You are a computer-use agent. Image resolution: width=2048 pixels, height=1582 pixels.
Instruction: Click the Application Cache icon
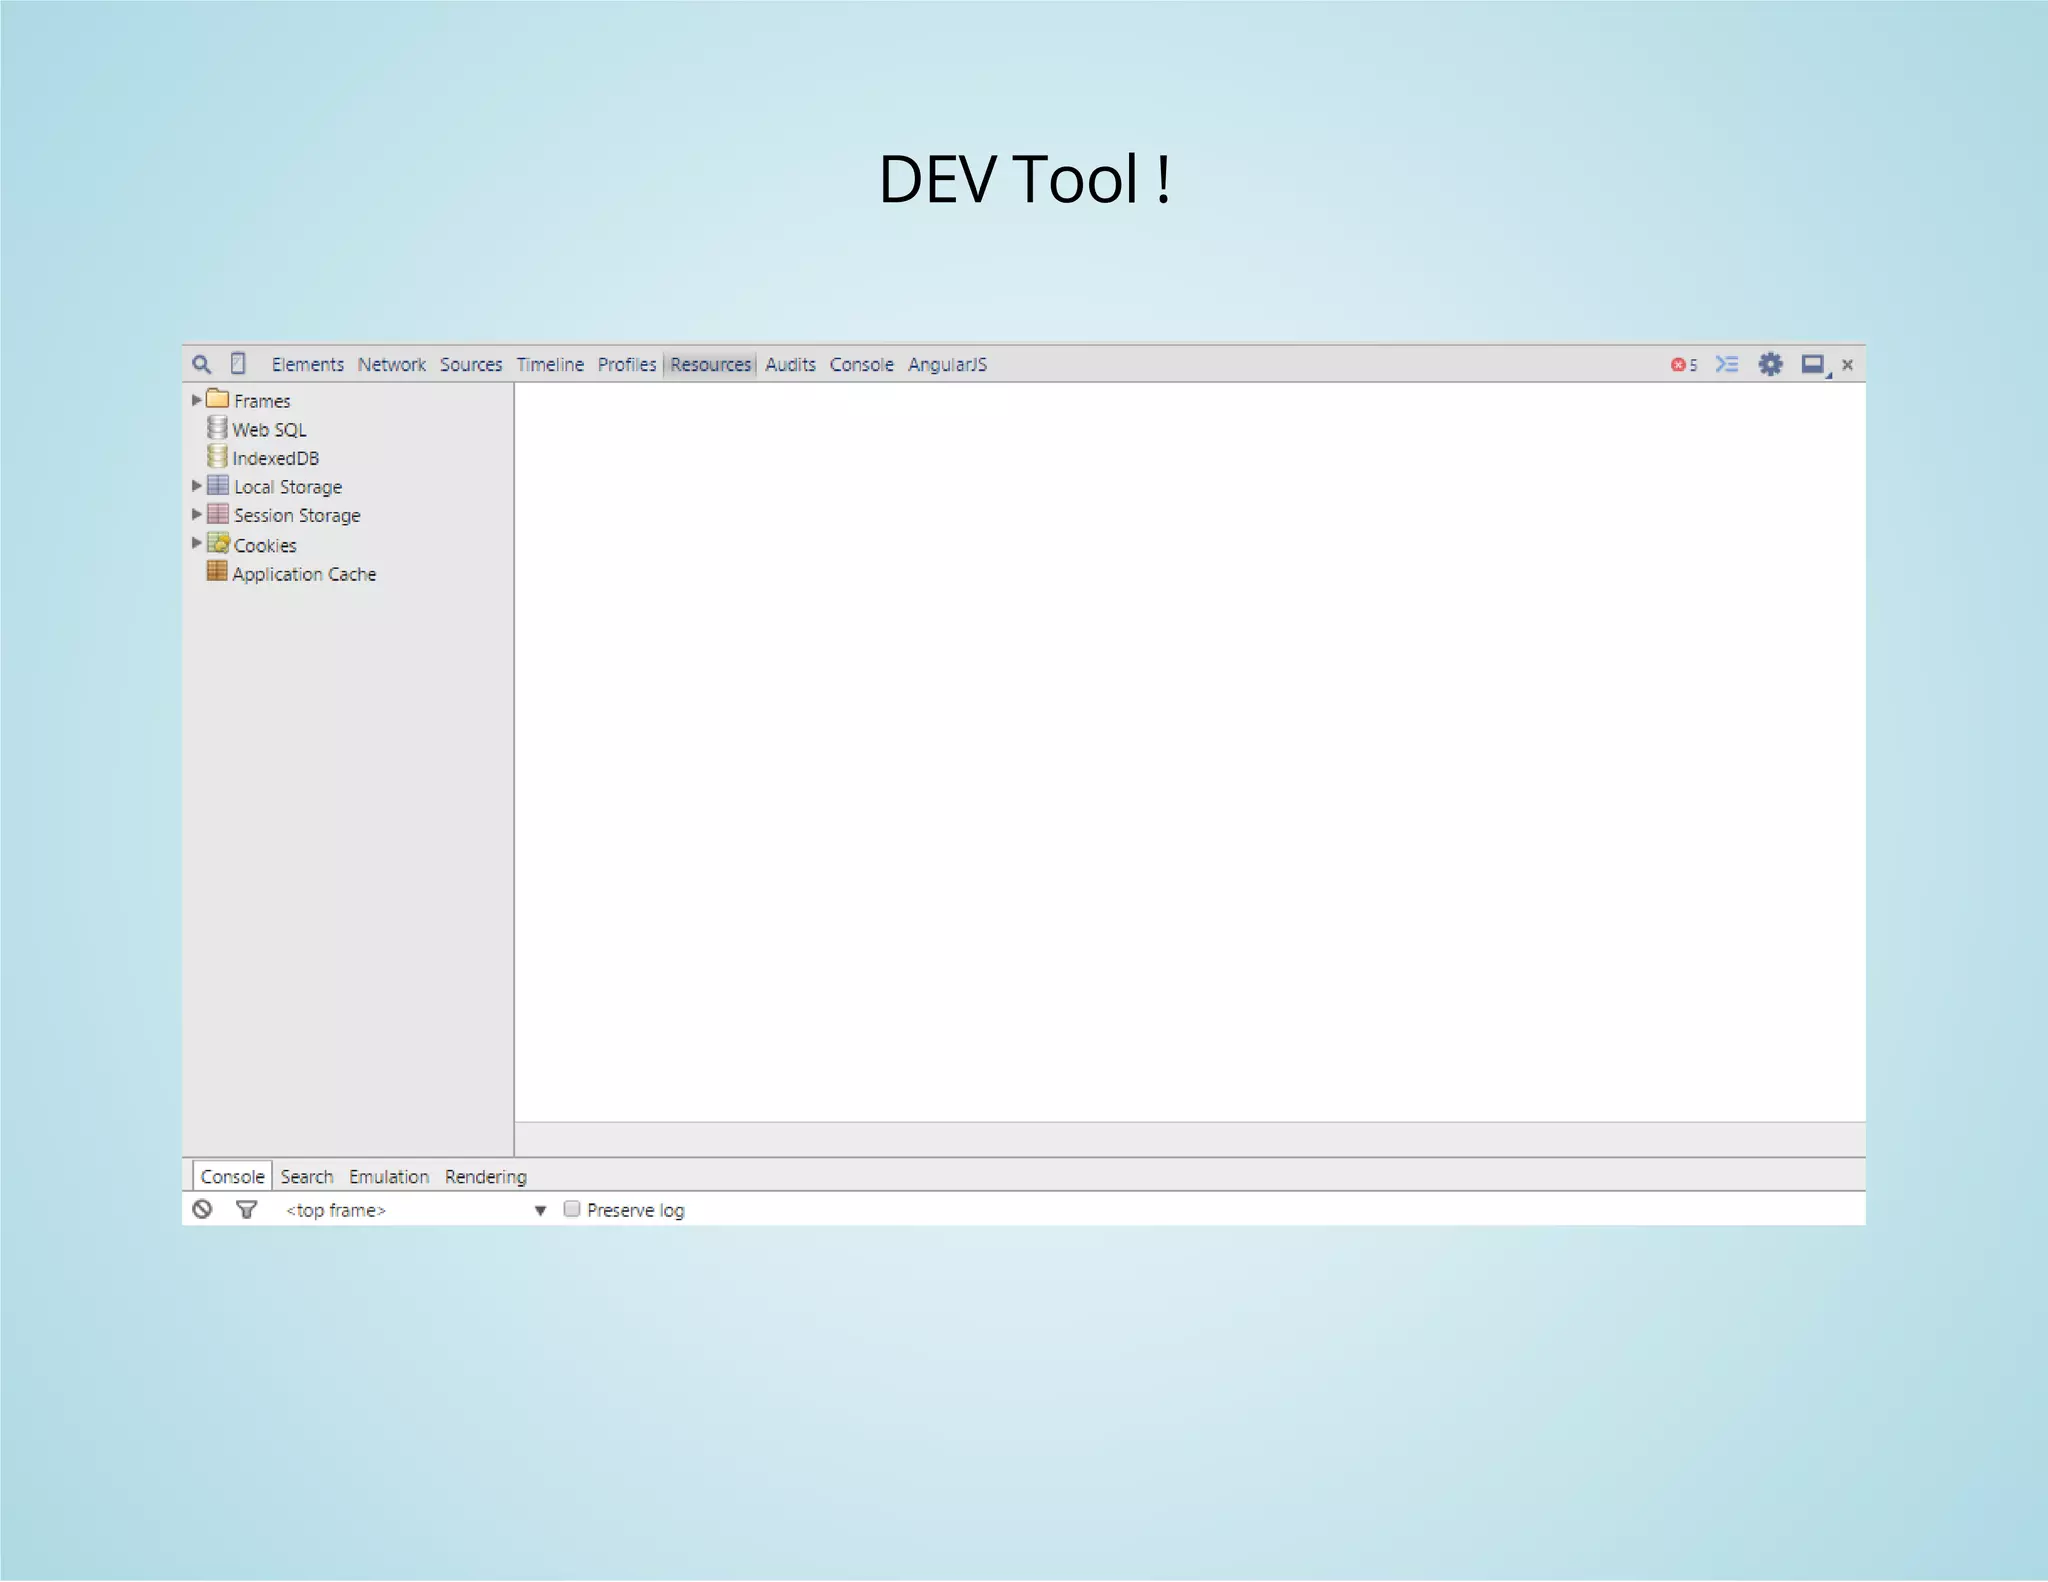coord(217,572)
